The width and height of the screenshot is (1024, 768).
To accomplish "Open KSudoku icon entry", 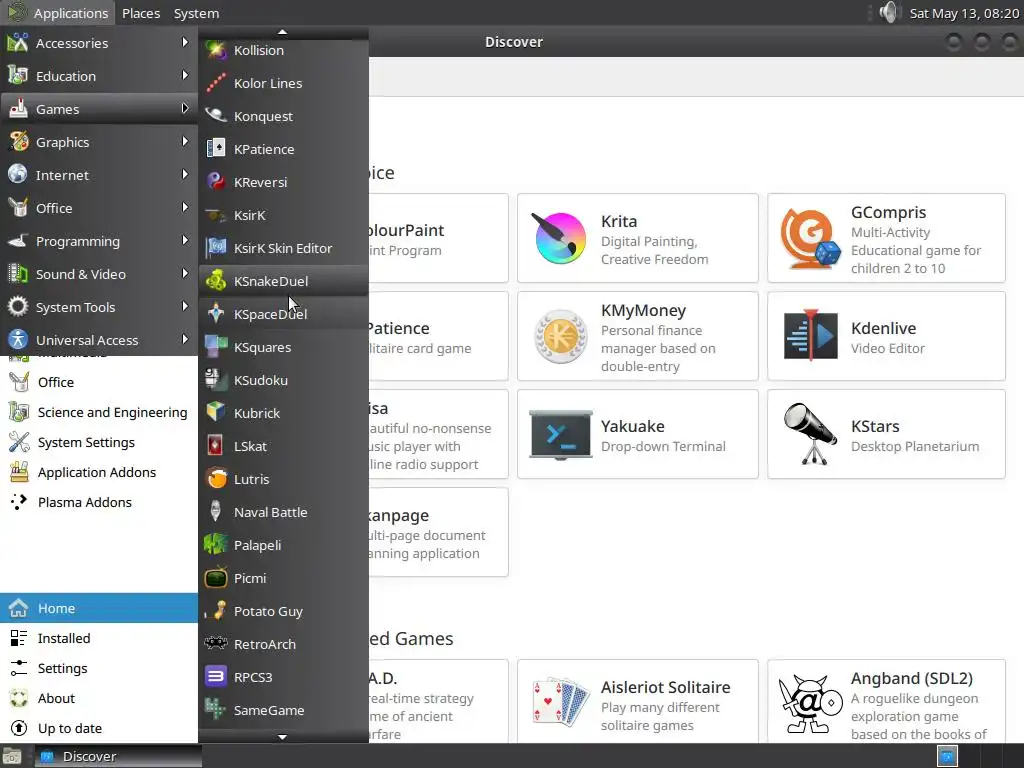I will pyautogui.click(x=216, y=380).
